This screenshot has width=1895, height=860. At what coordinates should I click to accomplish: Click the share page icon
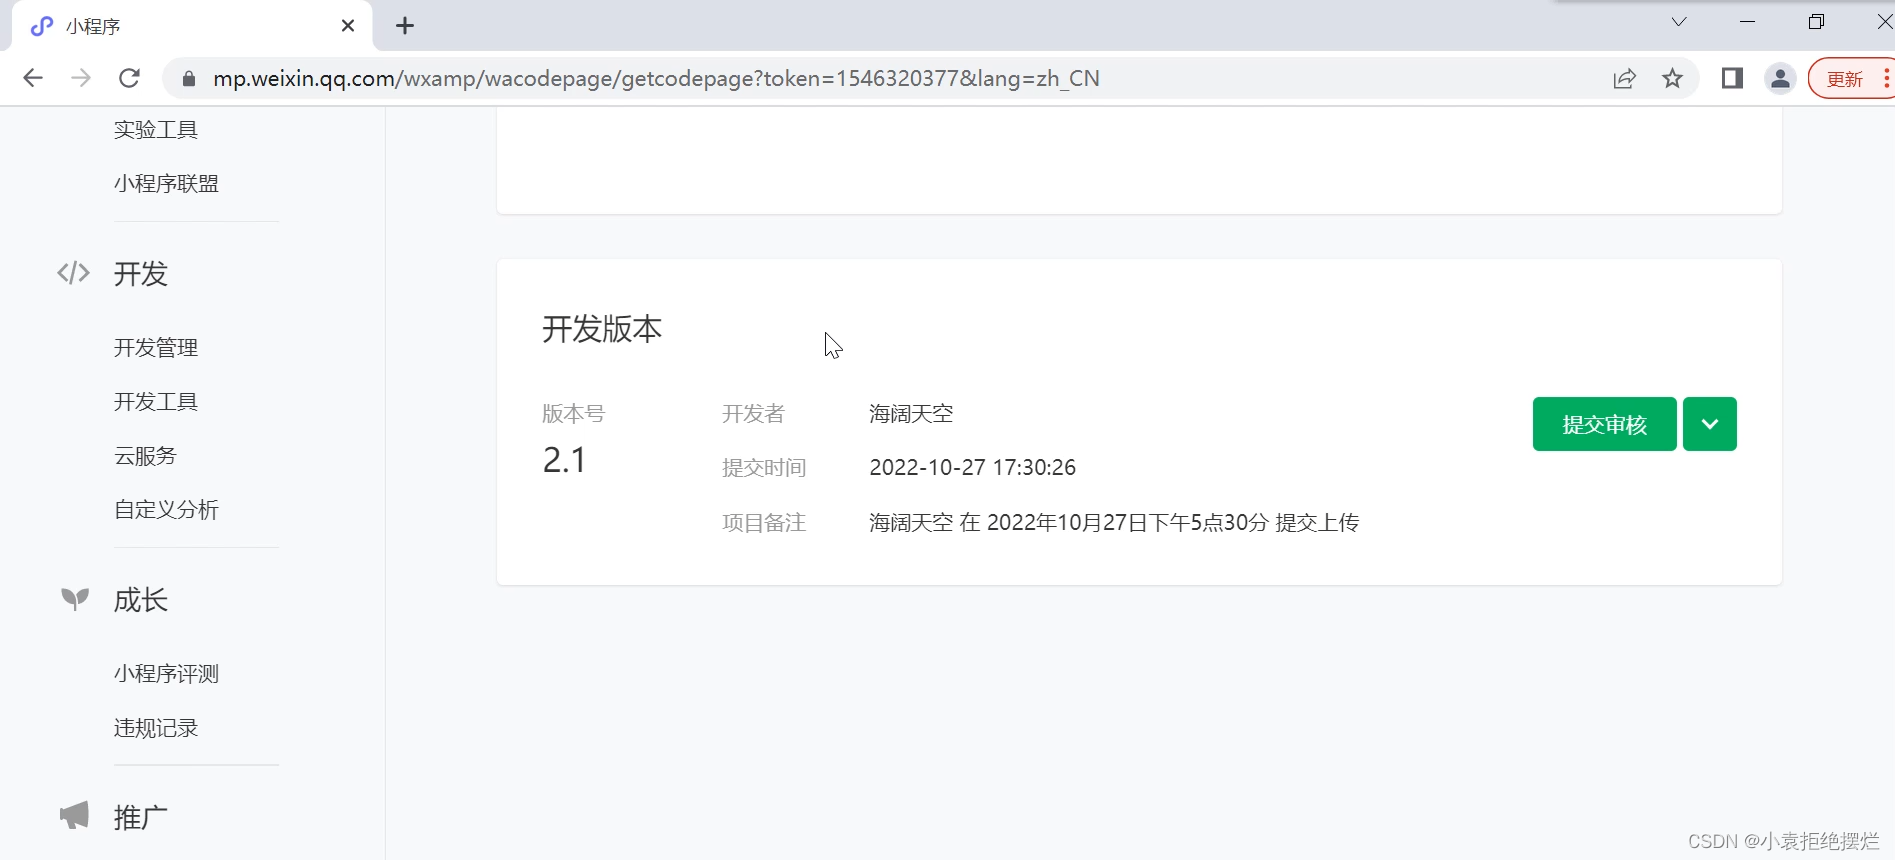tap(1624, 79)
